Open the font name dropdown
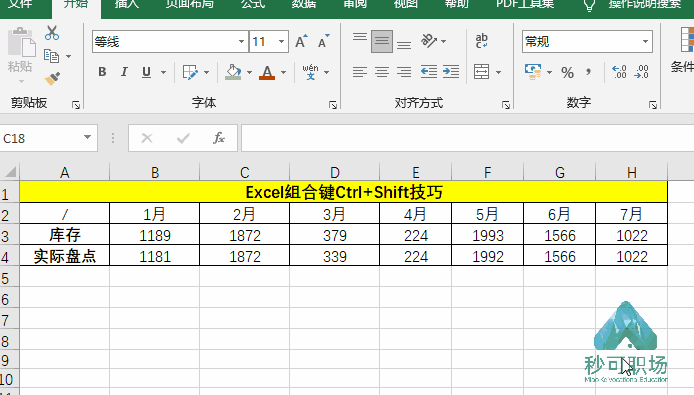This screenshot has width=694, height=395. tap(241, 42)
